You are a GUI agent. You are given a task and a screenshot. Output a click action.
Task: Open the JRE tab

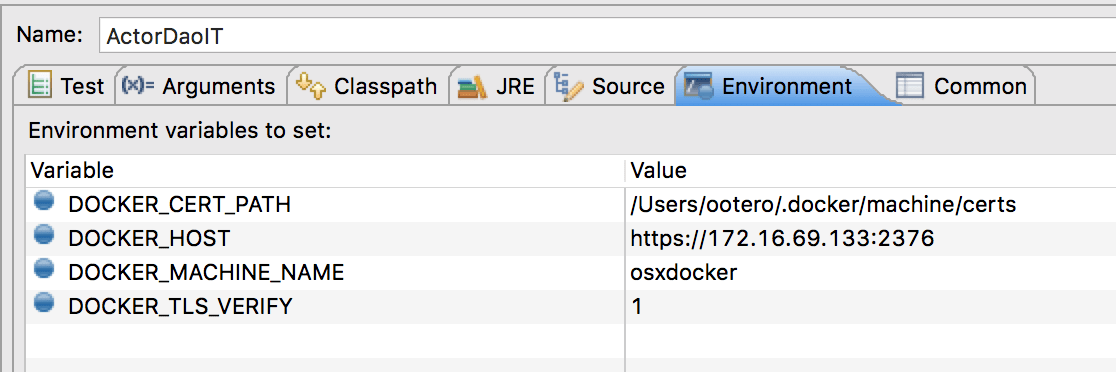click(x=496, y=86)
